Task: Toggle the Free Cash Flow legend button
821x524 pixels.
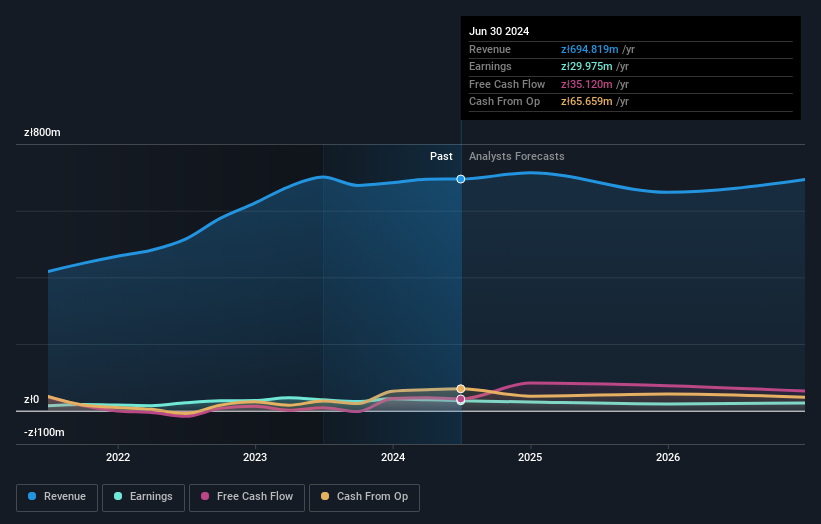Action: 247,497
